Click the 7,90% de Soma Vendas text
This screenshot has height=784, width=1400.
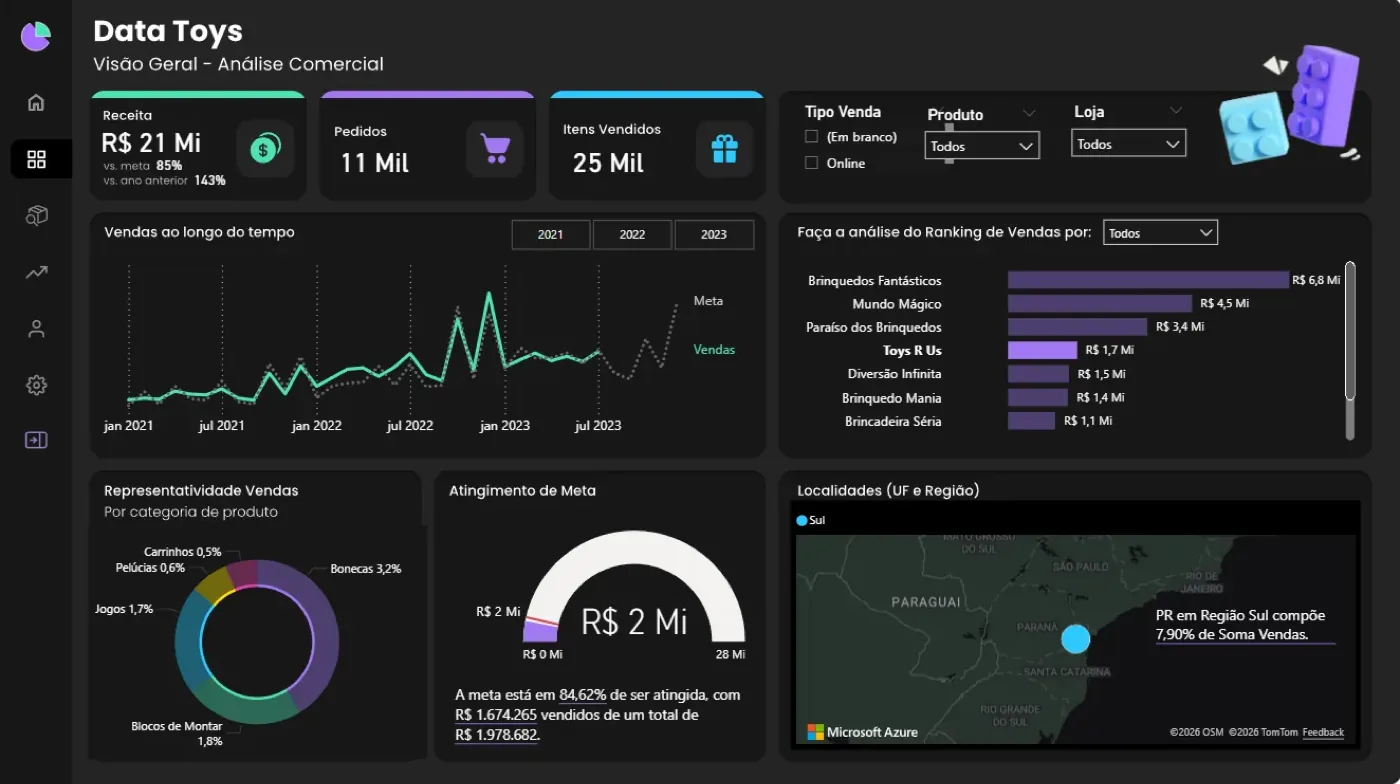click(1231, 635)
